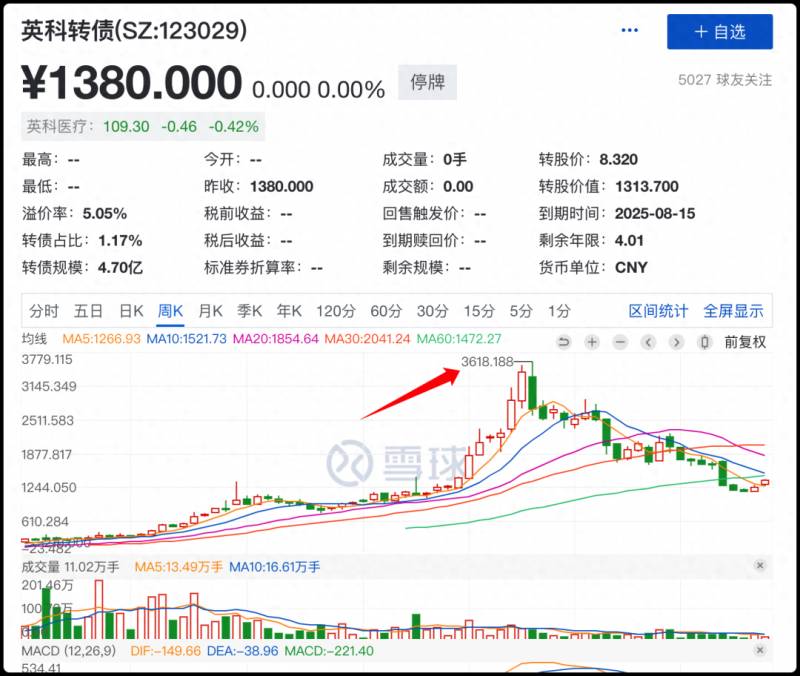Toggle candlestick style icon

point(705,342)
